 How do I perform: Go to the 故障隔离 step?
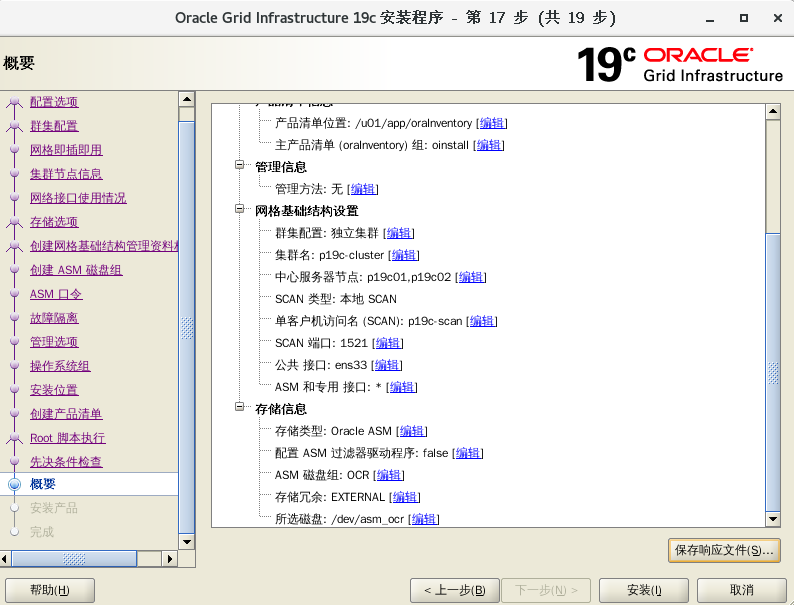(54, 318)
